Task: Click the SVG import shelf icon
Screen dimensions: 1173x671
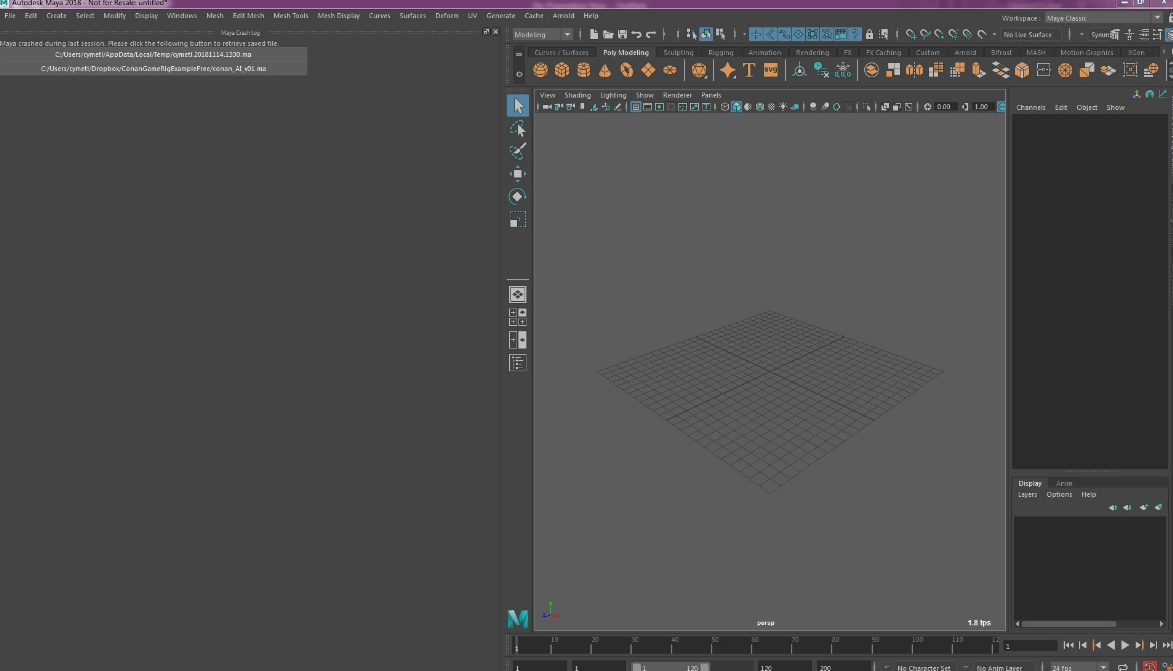Action: point(771,70)
